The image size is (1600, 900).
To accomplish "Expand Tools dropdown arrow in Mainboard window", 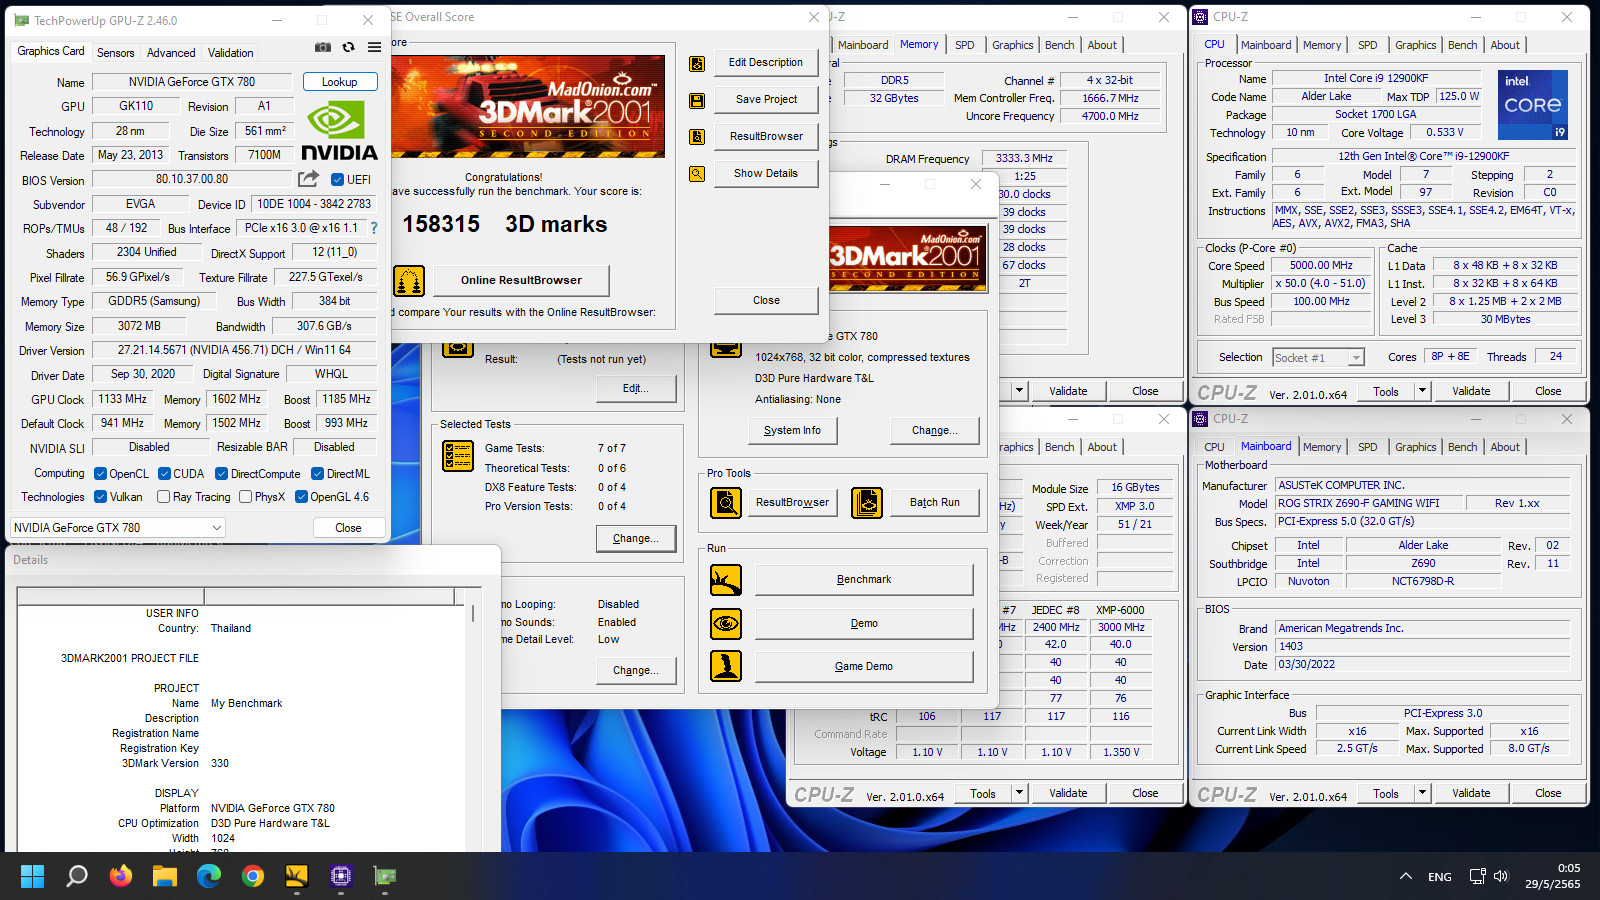I will 1422,793.
